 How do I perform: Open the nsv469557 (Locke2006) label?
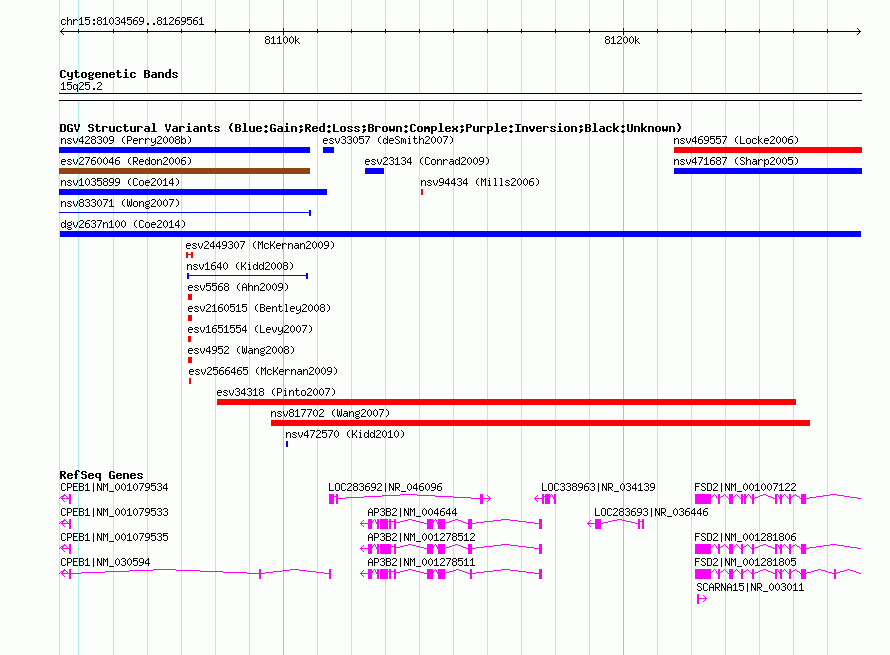pyautogui.click(x=736, y=140)
